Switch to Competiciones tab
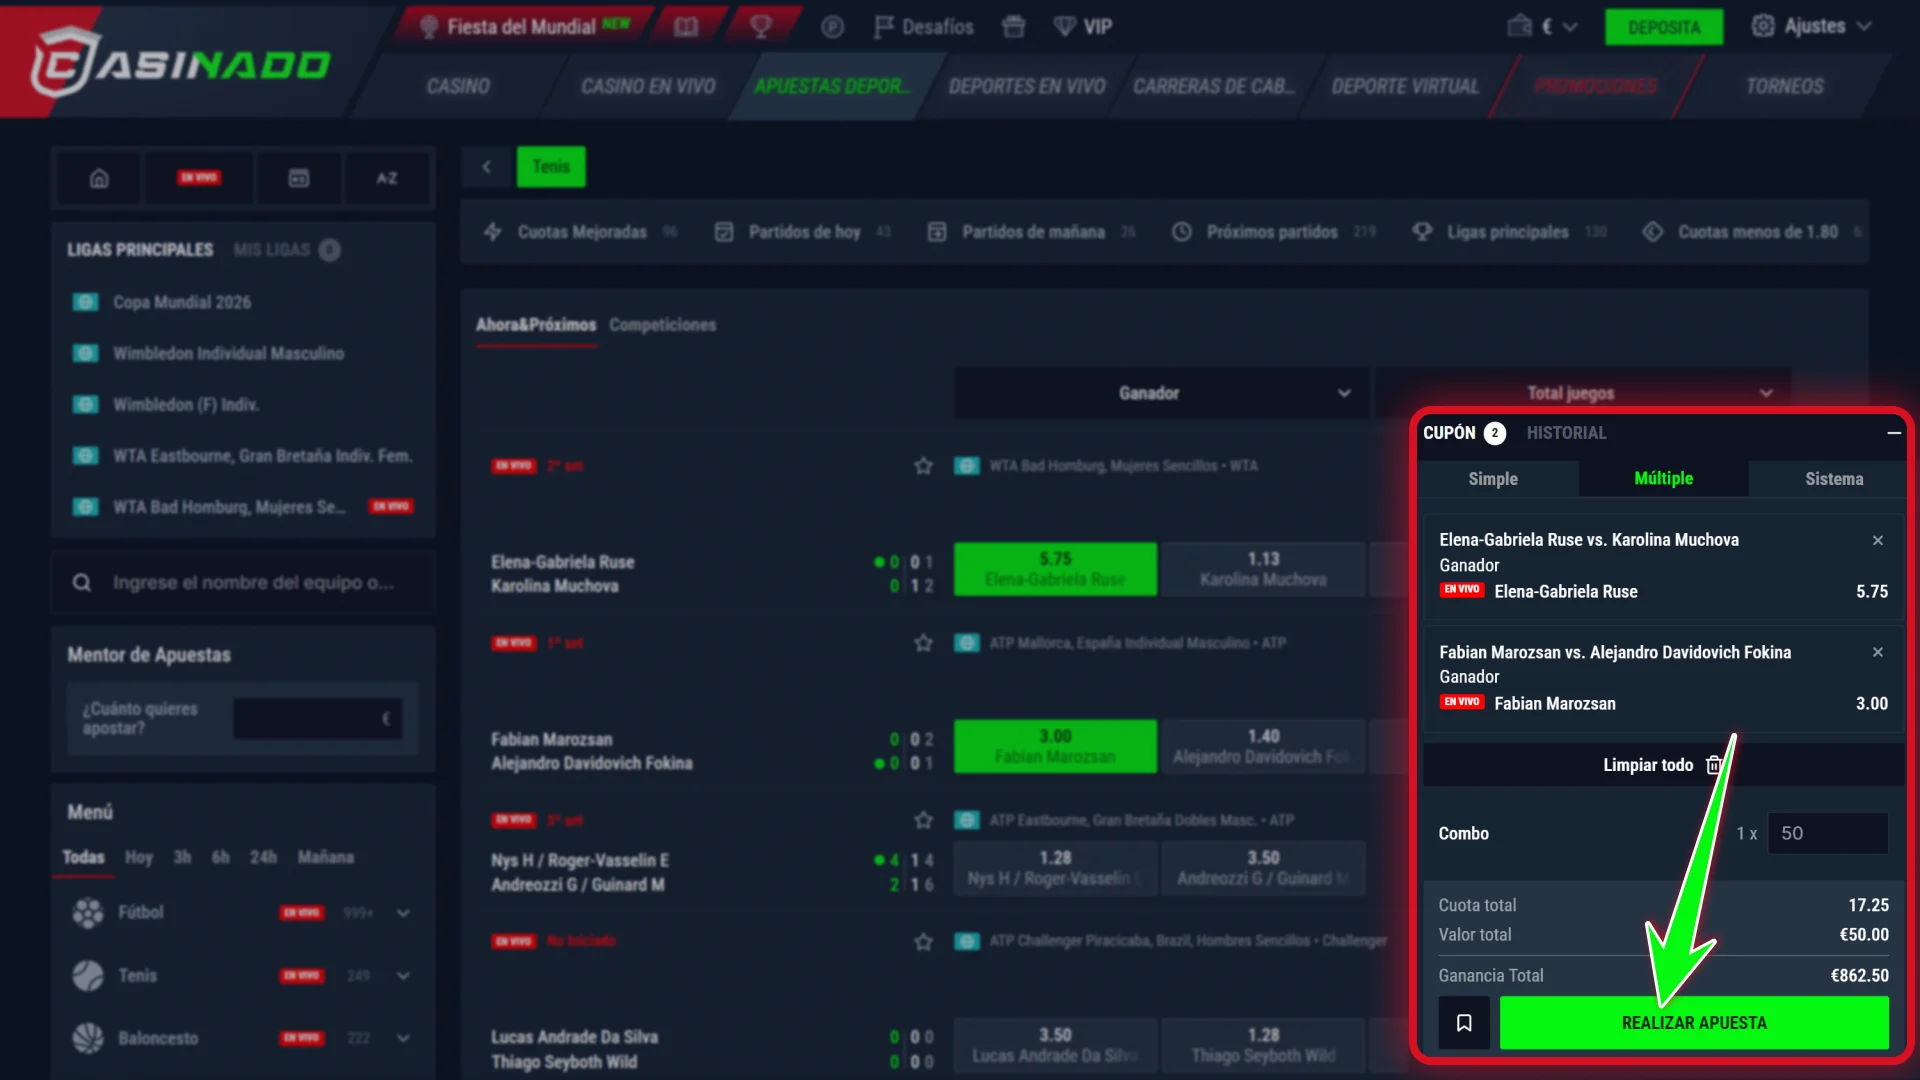The height and width of the screenshot is (1080, 1920). [662, 325]
